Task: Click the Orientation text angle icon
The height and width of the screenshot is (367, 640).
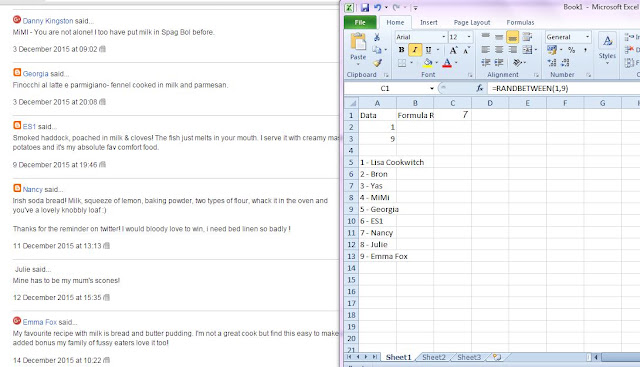Action: pos(517,62)
